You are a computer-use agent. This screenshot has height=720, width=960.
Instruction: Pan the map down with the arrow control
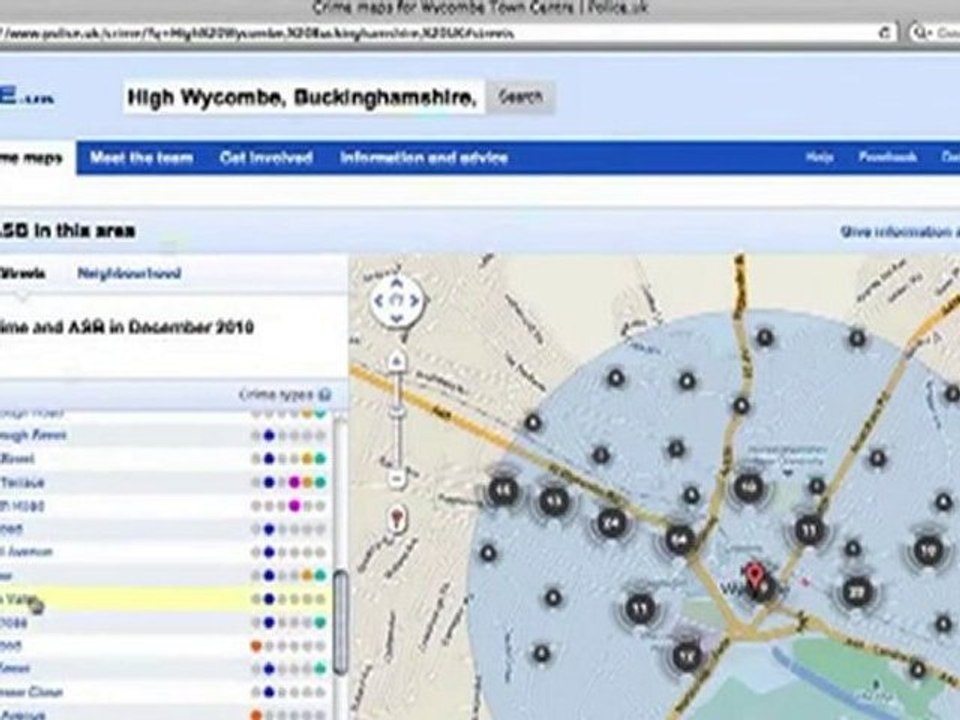pyautogui.click(x=397, y=318)
